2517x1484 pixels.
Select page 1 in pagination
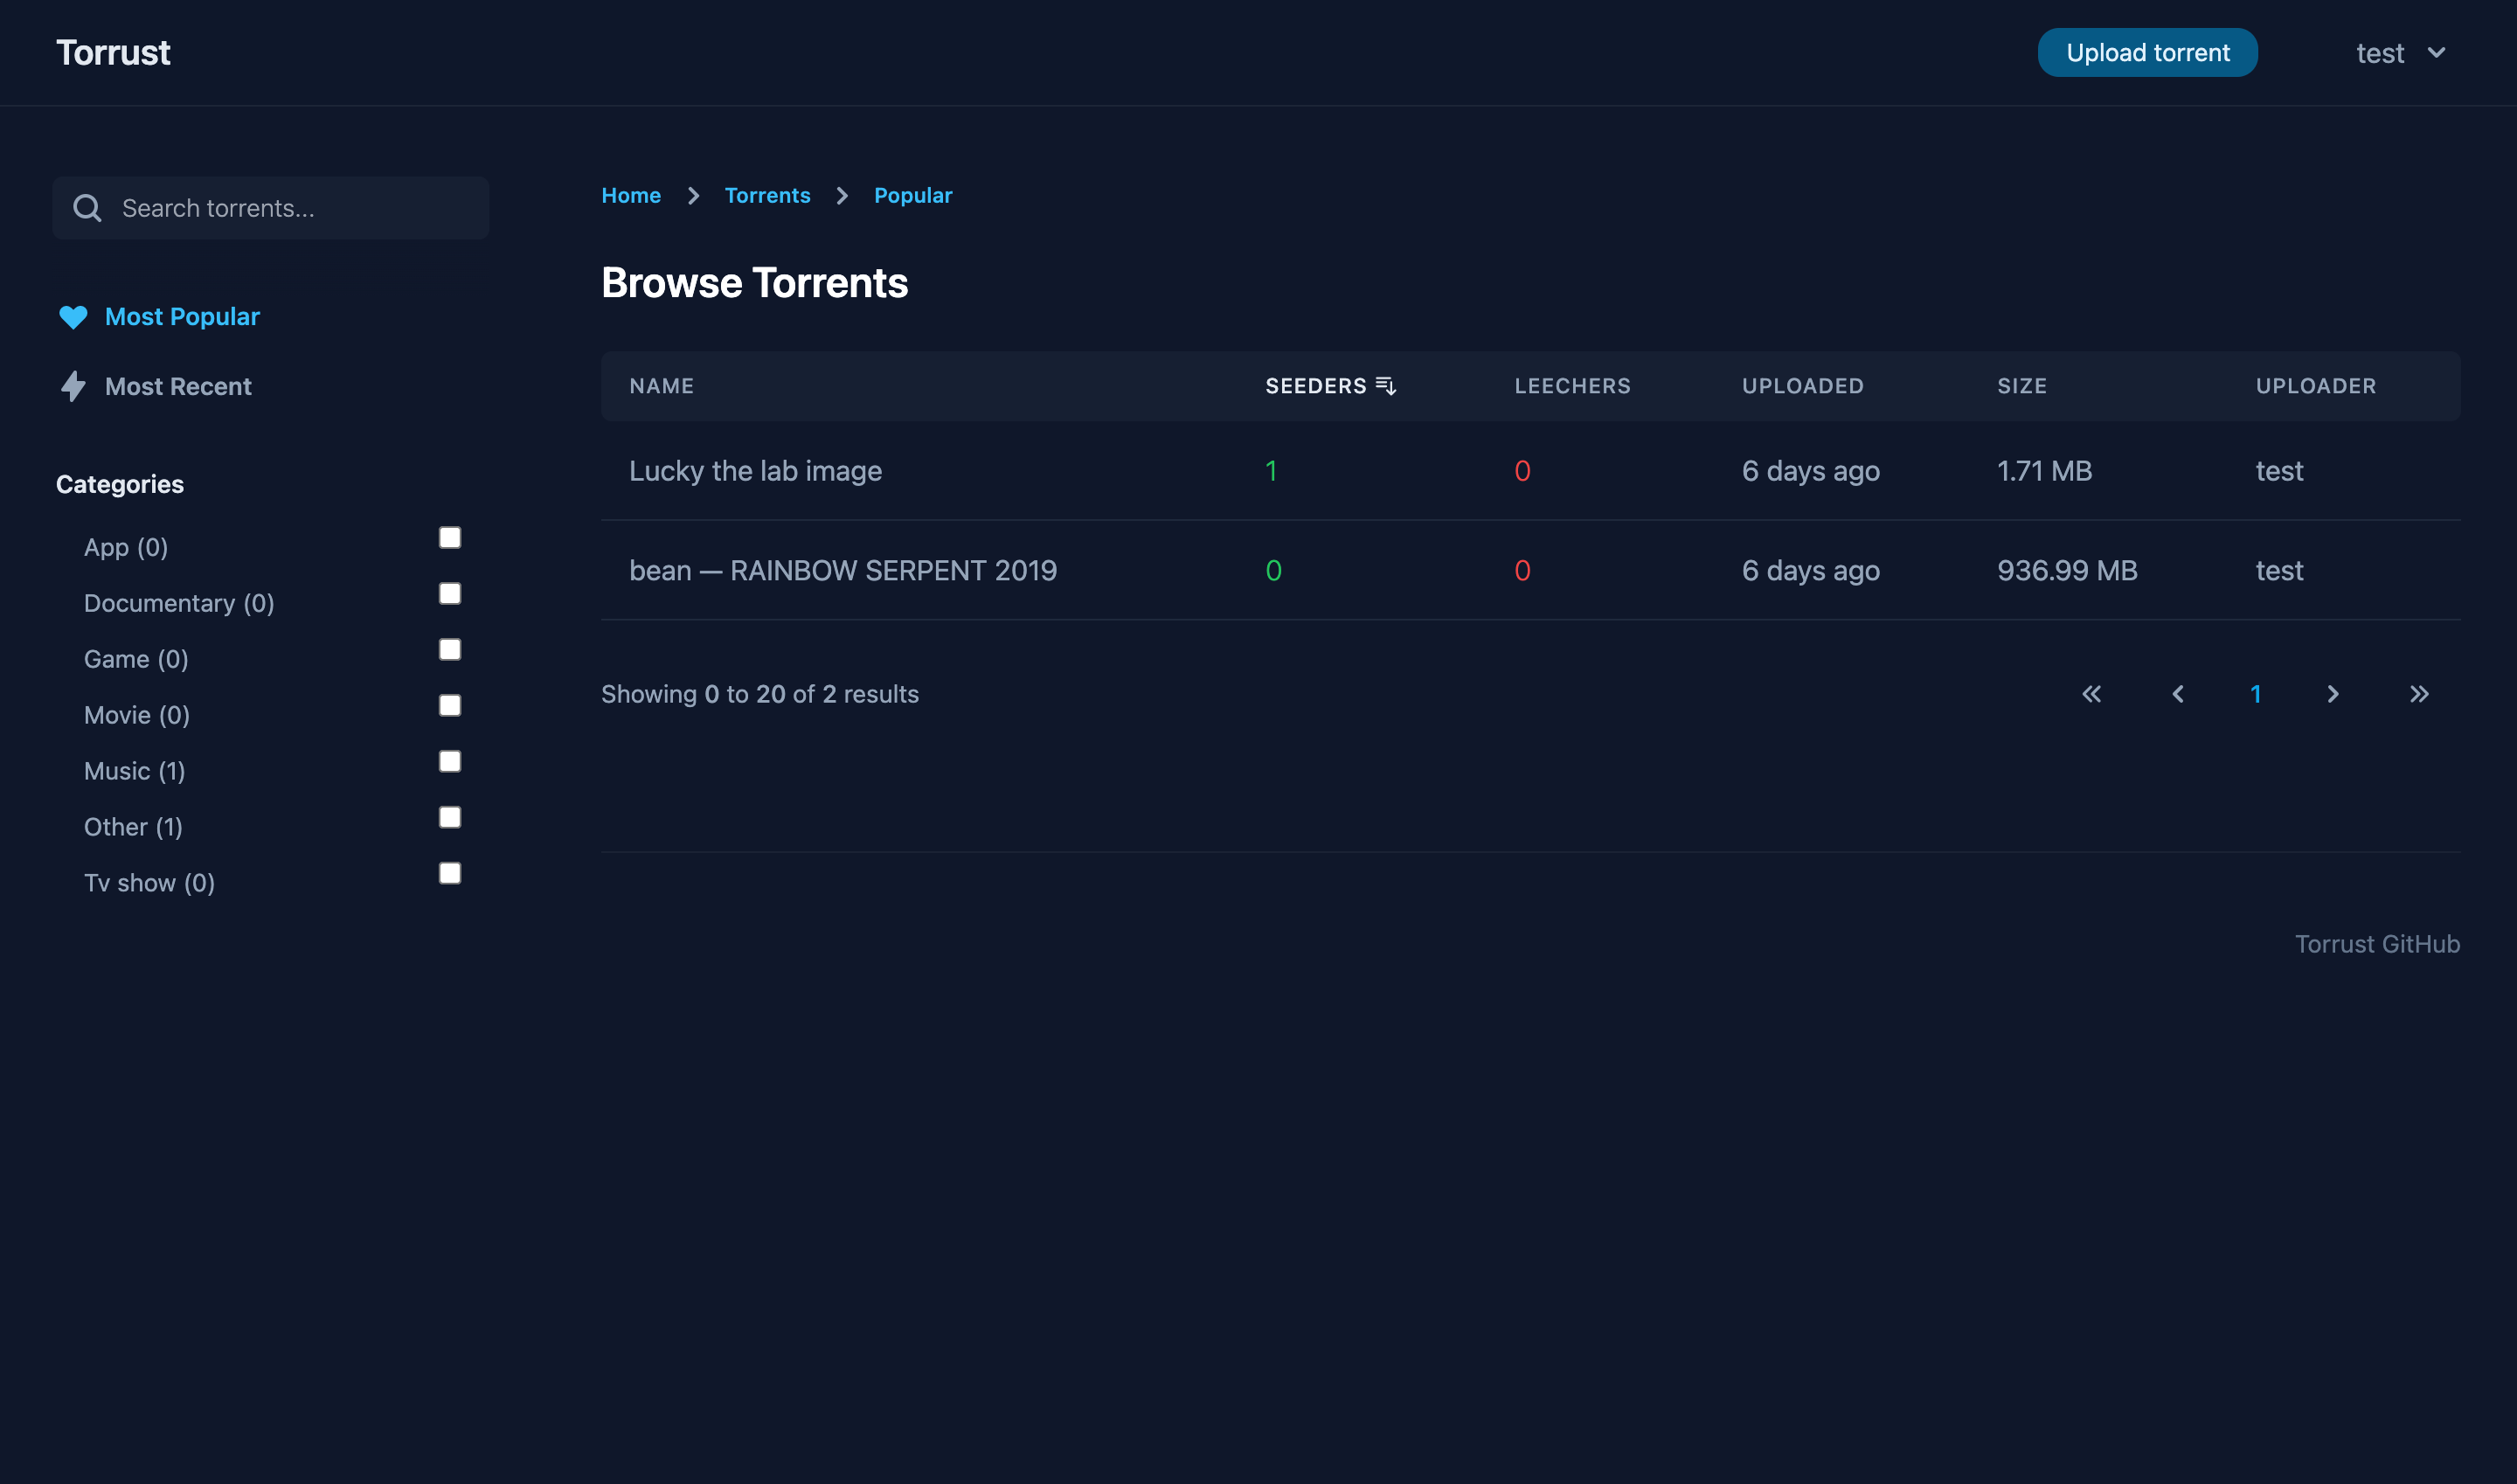point(2256,694)
